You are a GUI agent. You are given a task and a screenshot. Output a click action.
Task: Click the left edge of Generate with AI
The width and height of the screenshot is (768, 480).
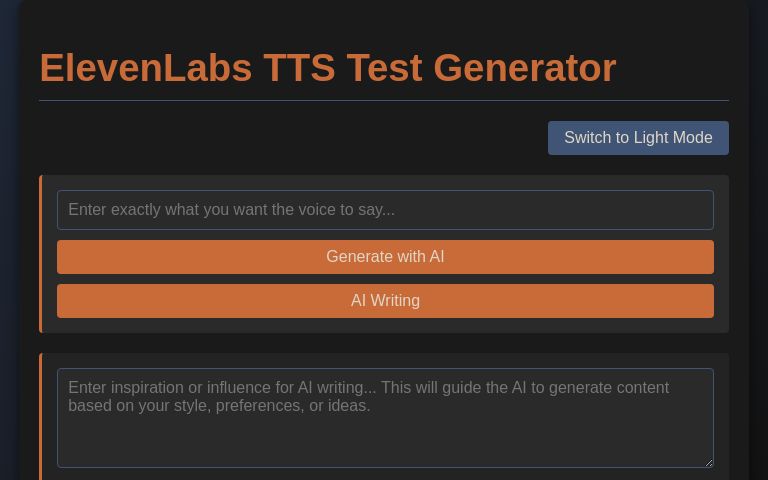coord(63,257)
